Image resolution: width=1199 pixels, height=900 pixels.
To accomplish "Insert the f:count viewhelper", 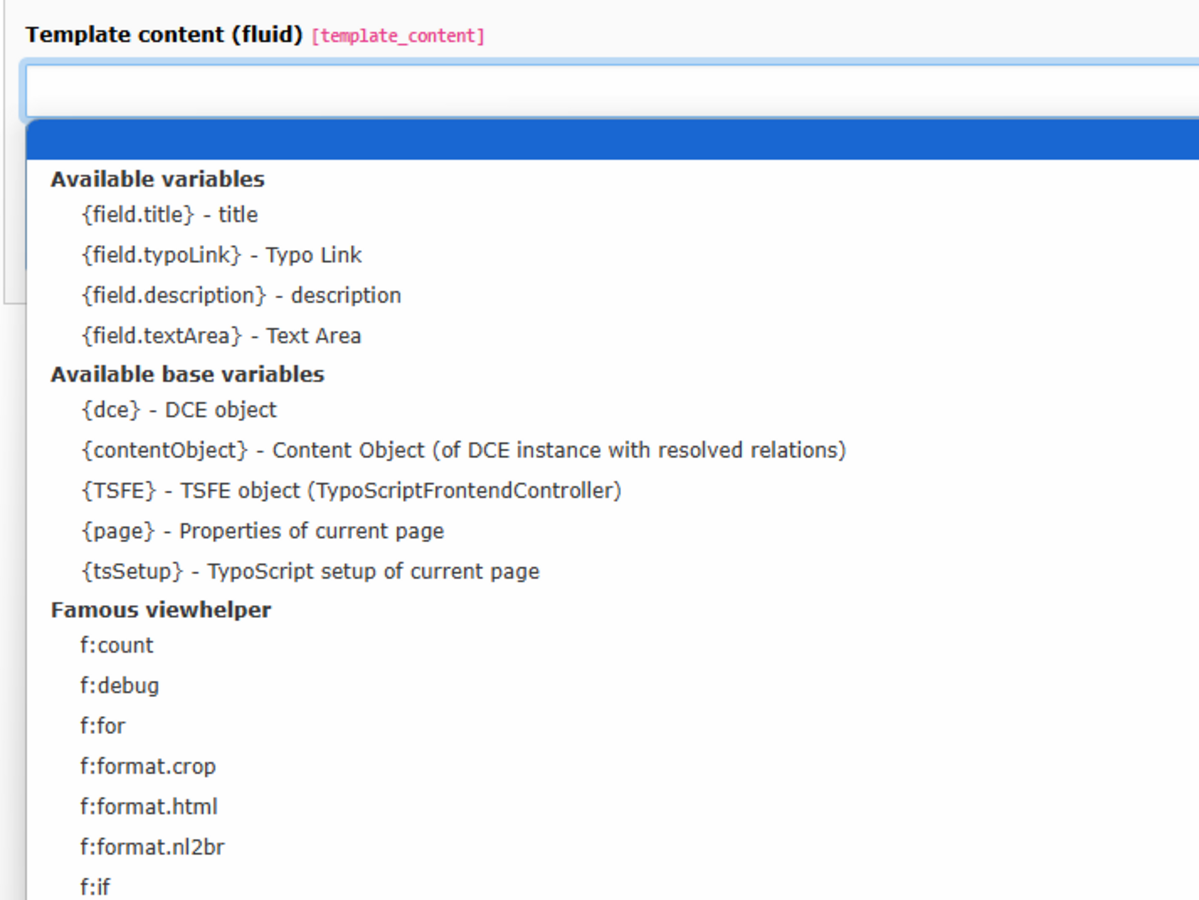I will point(612,646).
